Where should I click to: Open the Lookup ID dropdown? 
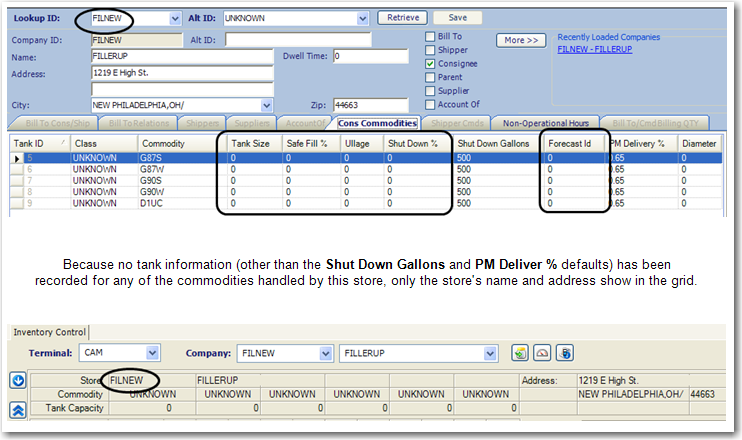(174, 18)
